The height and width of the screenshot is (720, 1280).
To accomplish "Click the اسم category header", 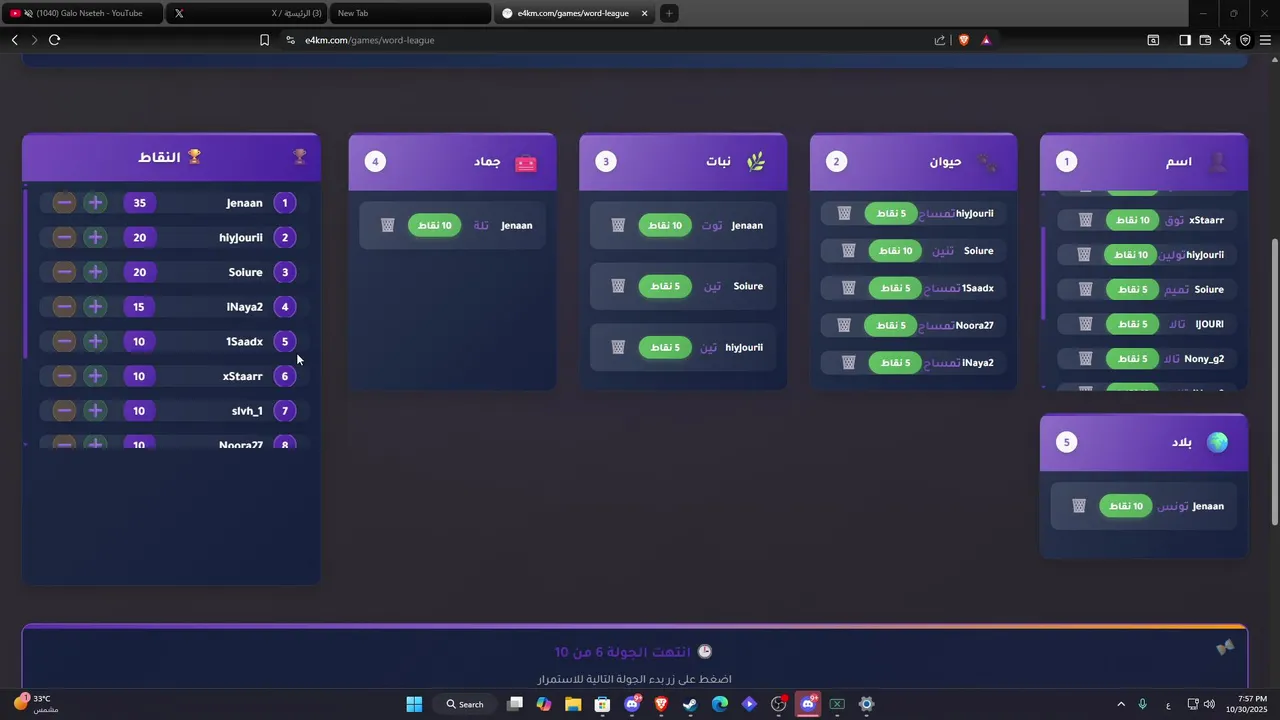I will pyautogui.click(x=1144, y=162).
